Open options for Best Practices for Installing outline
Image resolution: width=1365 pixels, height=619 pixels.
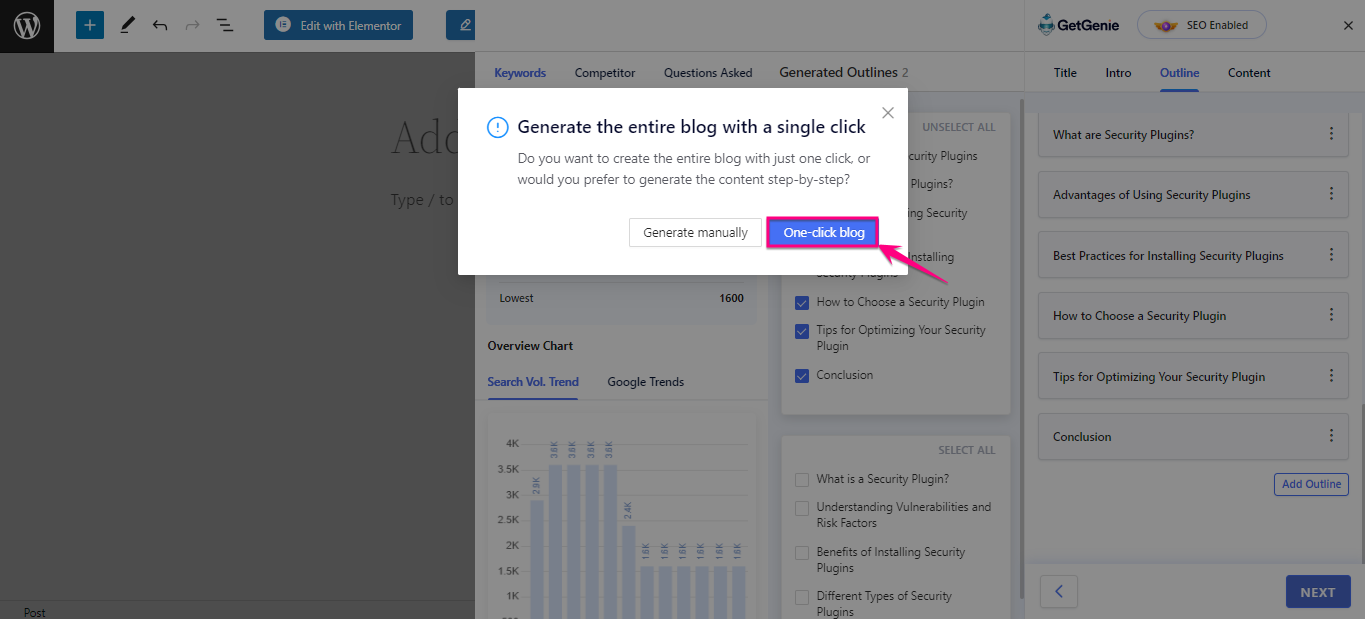pyautogui.click(x=1331, y=255)
